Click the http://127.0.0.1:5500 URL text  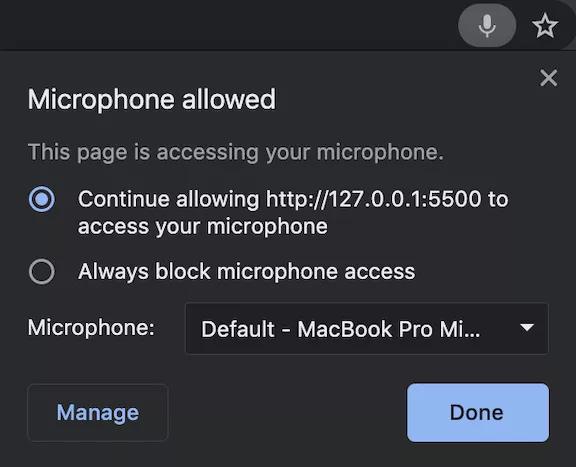pos(374,199)
